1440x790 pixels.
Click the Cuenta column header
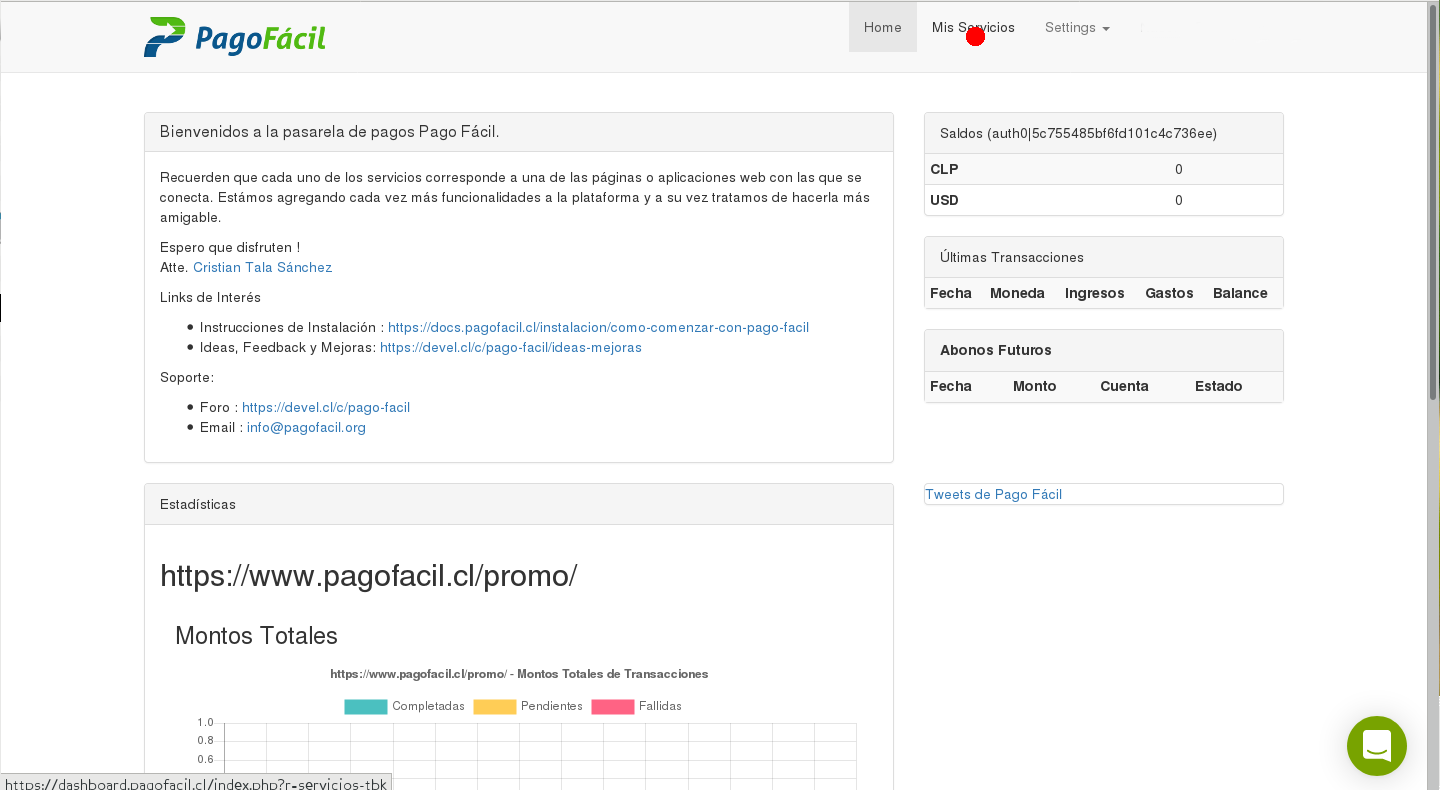pyautogui.click(x=1124, y=386)
